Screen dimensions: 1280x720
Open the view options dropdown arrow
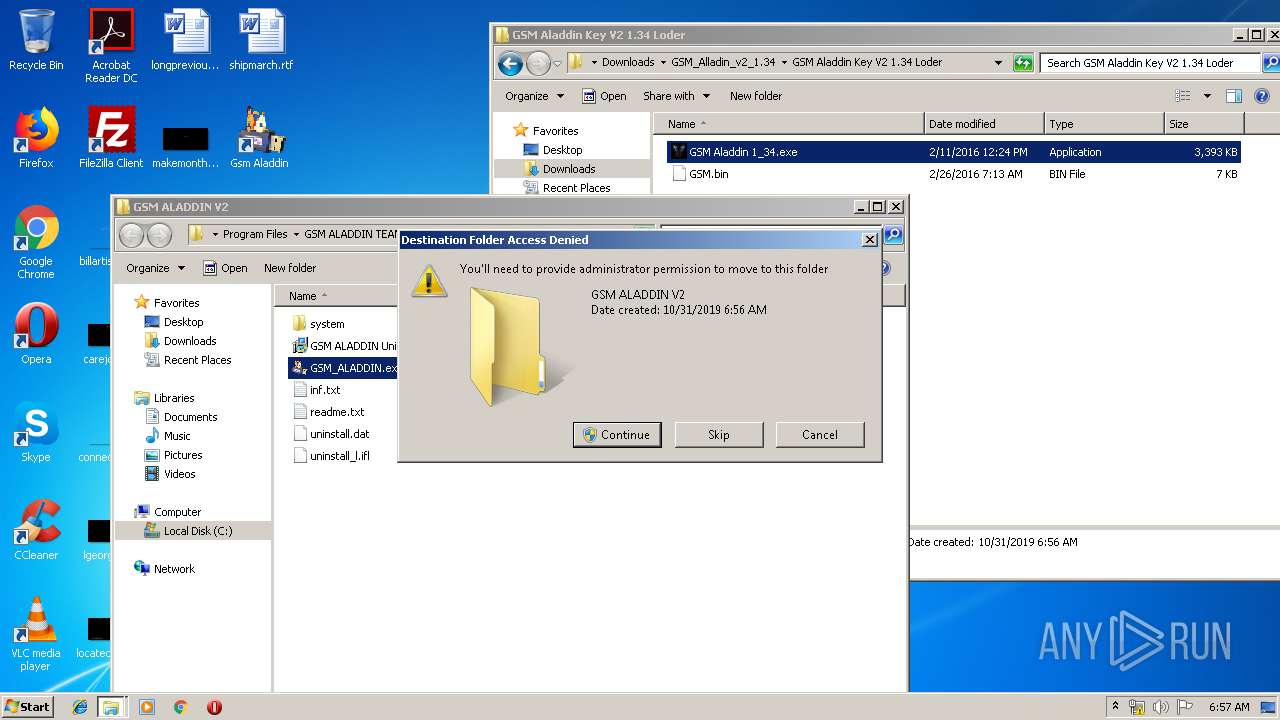(1207, 96)
